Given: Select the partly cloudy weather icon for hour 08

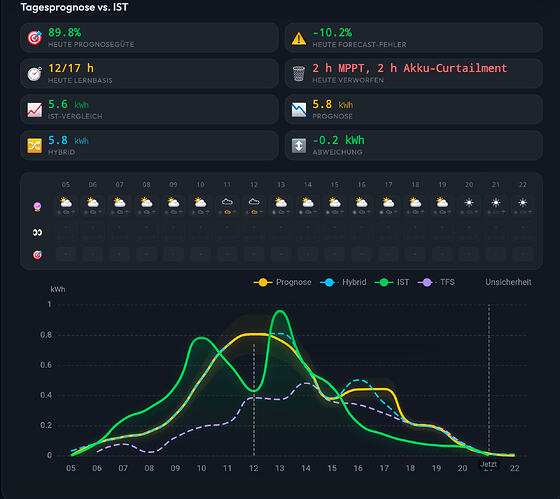Looking at the screenshot, I should [146, 203].
